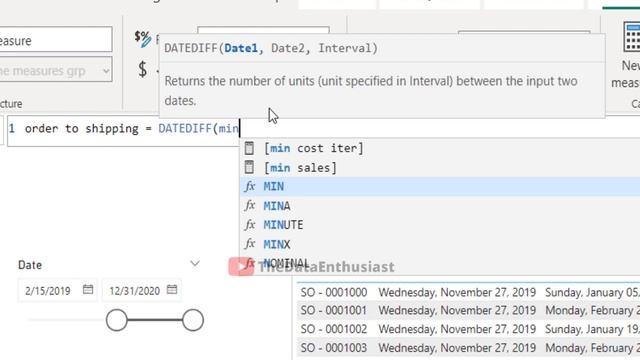This screenshot has width=640, height=360.
Task: Select order row SO - 0001001
Action: point(468,311)
